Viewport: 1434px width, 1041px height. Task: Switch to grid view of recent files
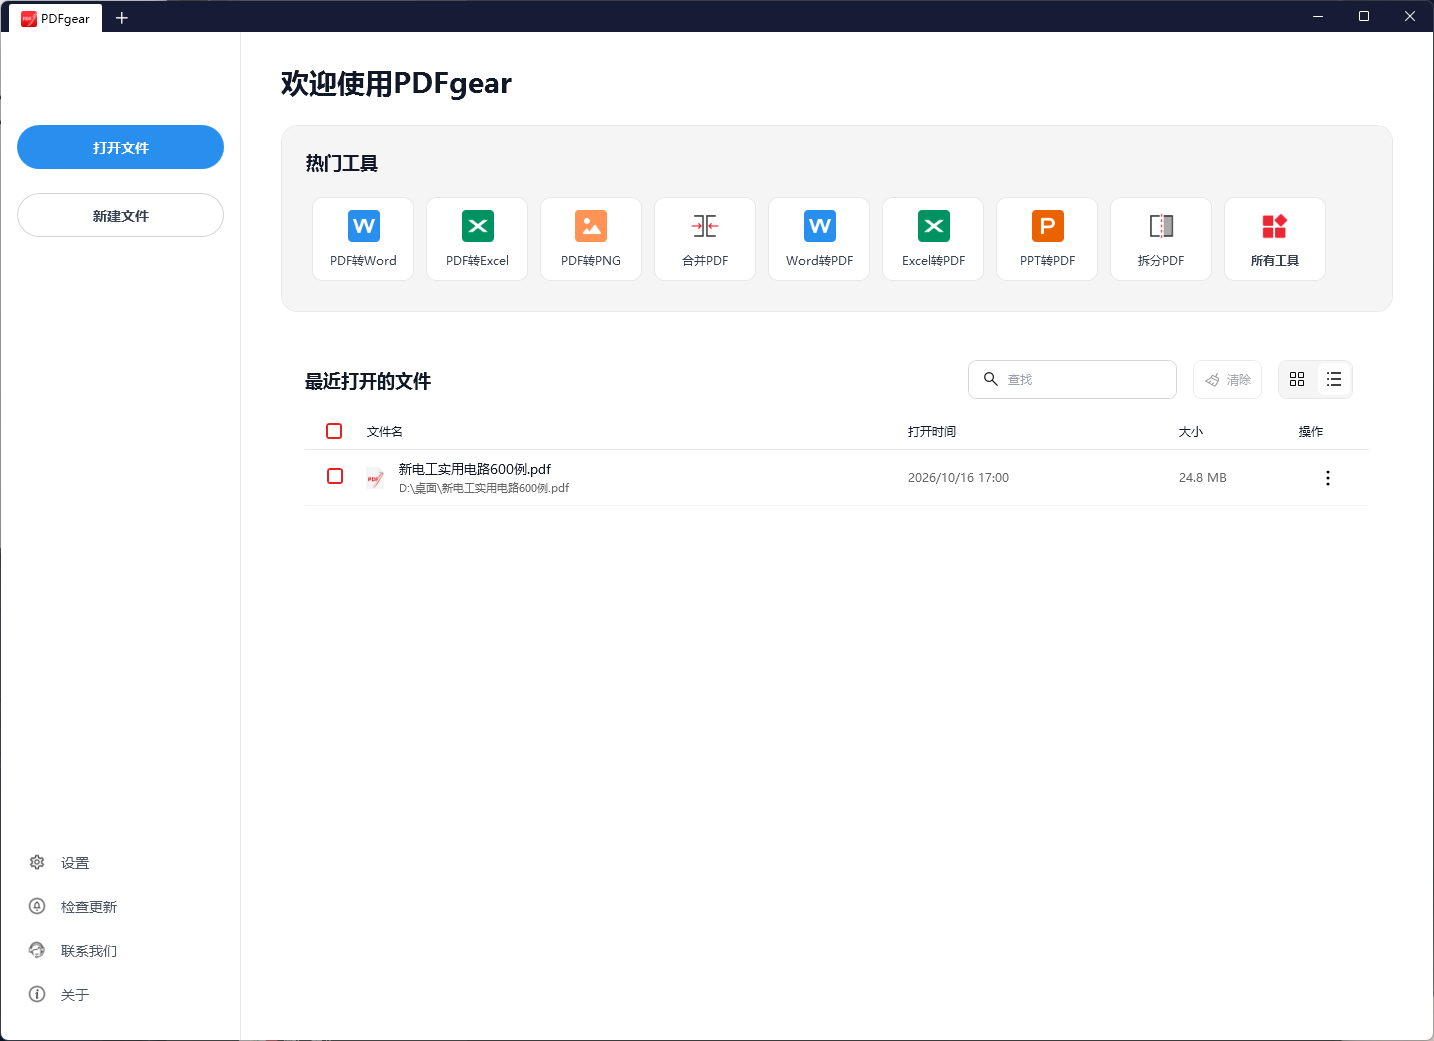click(x=1297, y=379)
